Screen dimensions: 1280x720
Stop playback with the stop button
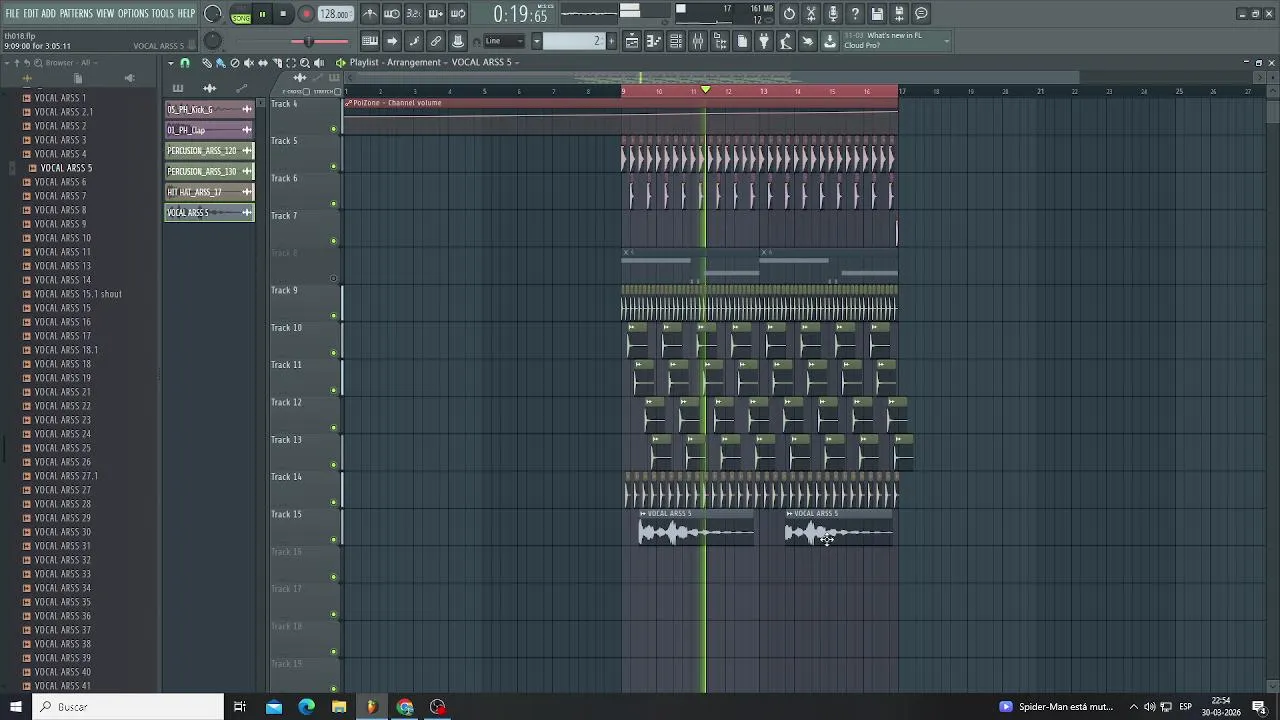click(283, 14)
